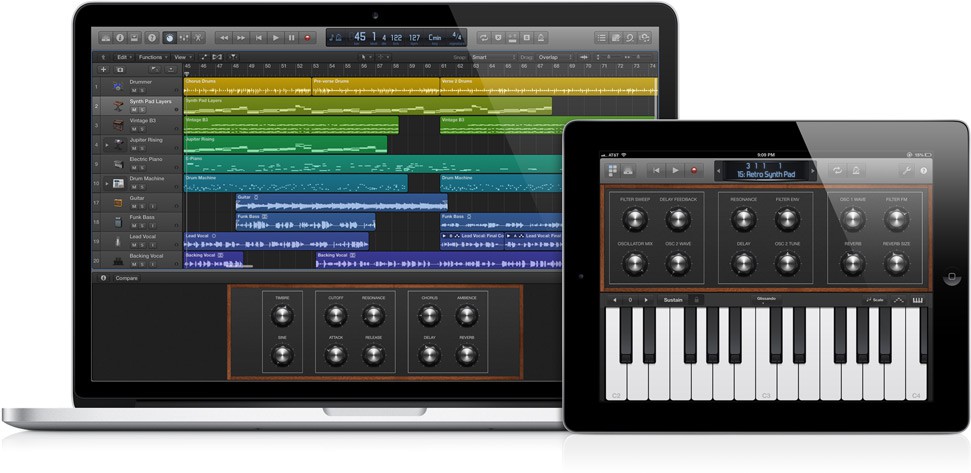This screenshot has height=473, width=971.
Task: Select the Pre-verse Drums region
Action: [376, 86]
